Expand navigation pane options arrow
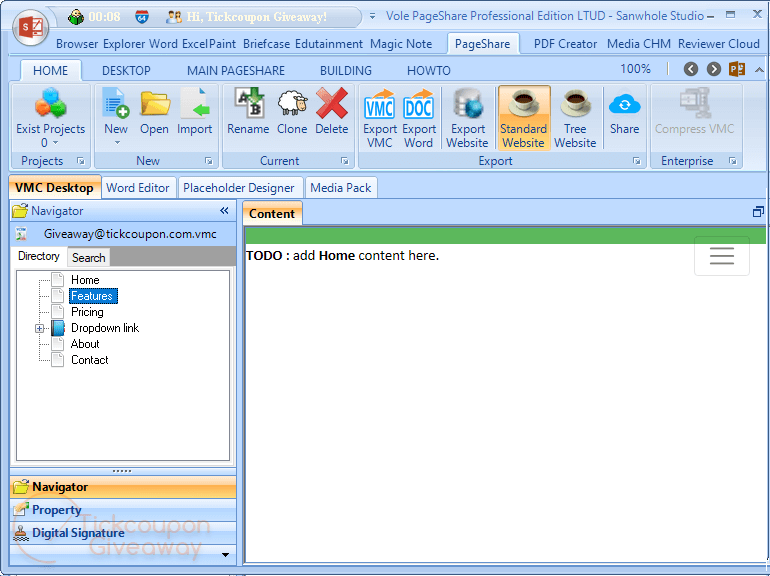The image size is (770, 576). 225,555
